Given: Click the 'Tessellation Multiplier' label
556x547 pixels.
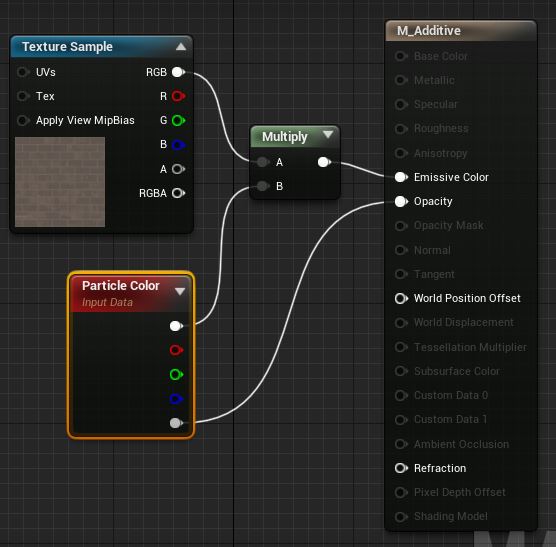Looking at the screenshot, I should (470, 347).
